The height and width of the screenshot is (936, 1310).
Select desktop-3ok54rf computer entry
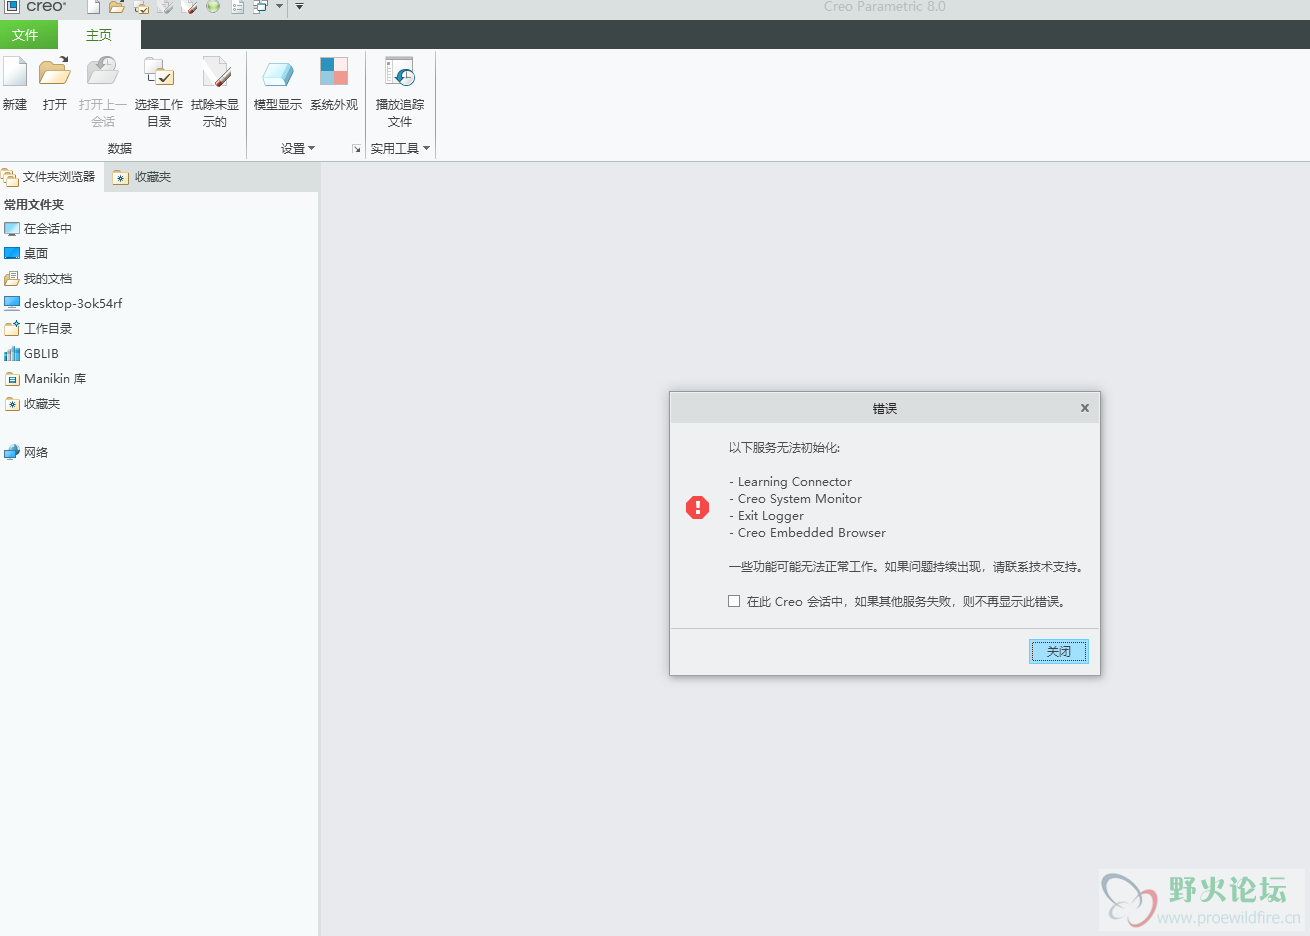coord(63,303)
